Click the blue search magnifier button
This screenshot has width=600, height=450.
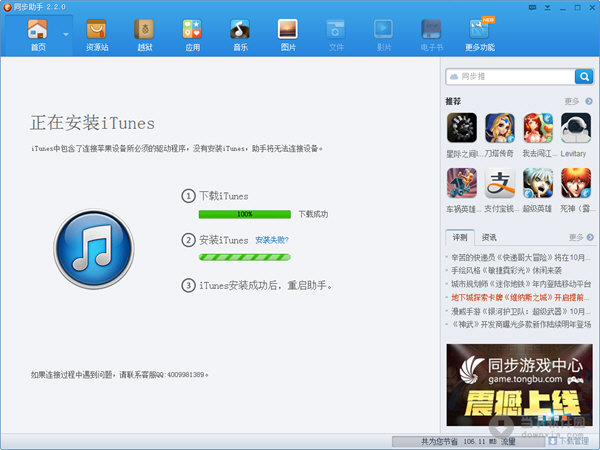point(584,77)
